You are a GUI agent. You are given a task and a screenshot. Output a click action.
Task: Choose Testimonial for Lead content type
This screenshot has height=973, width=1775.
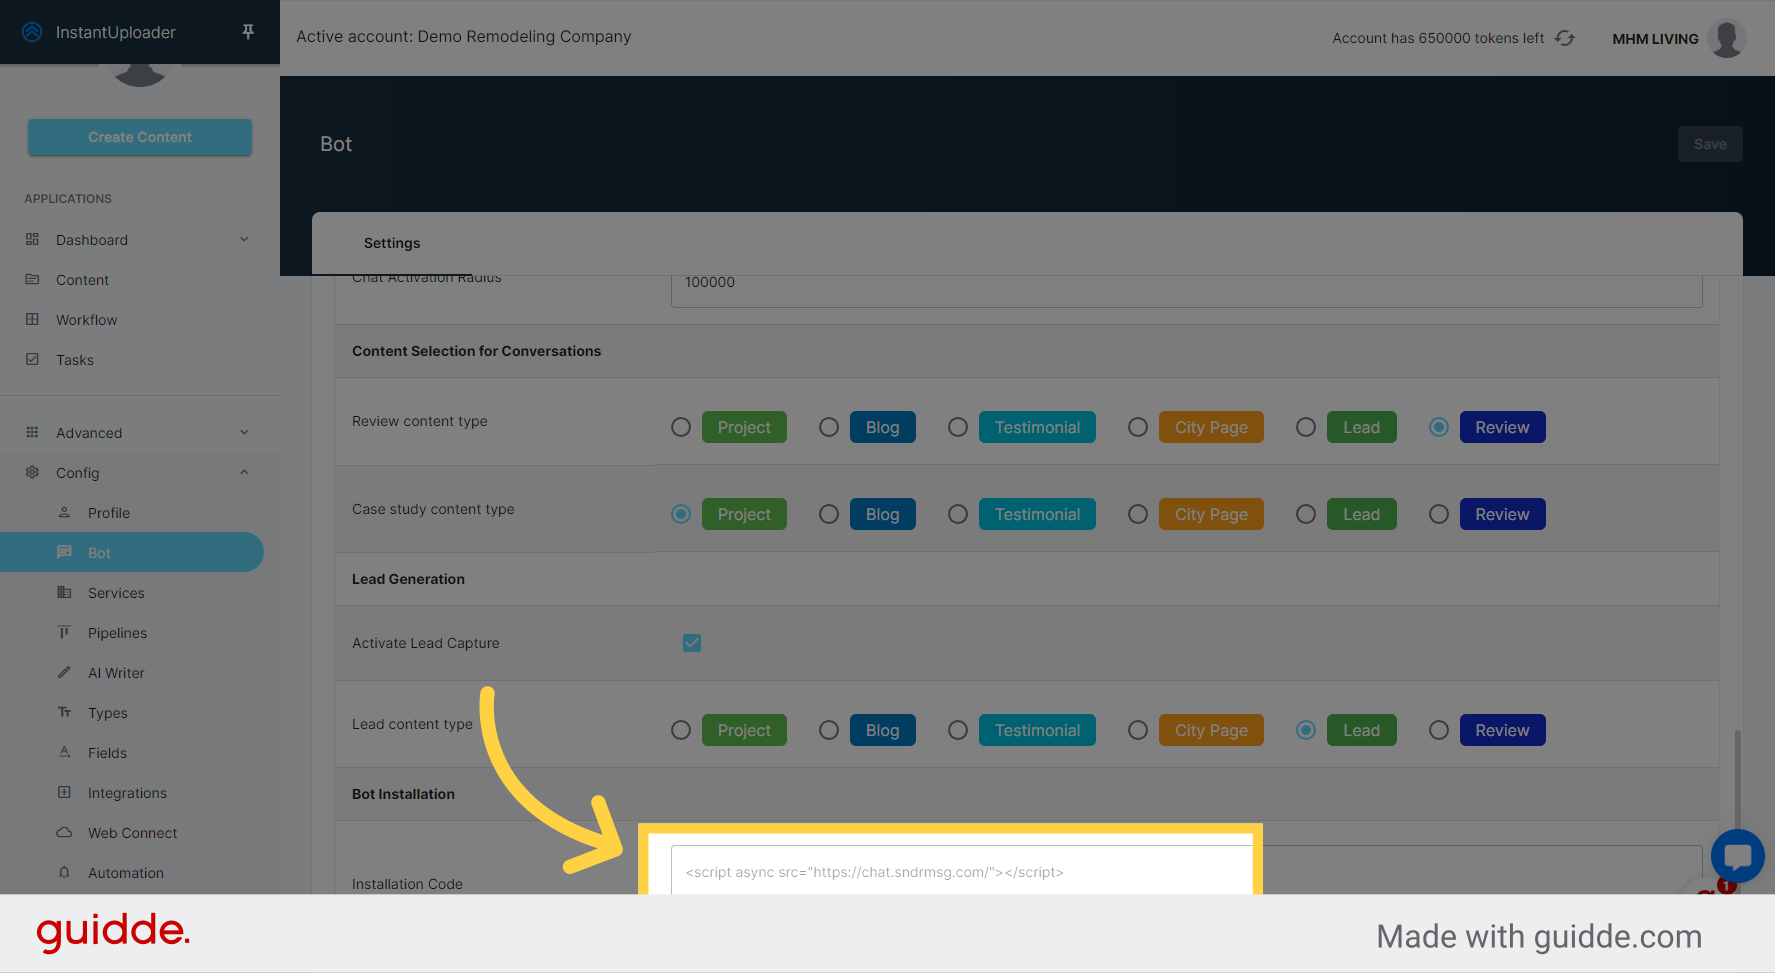(957, 730)
